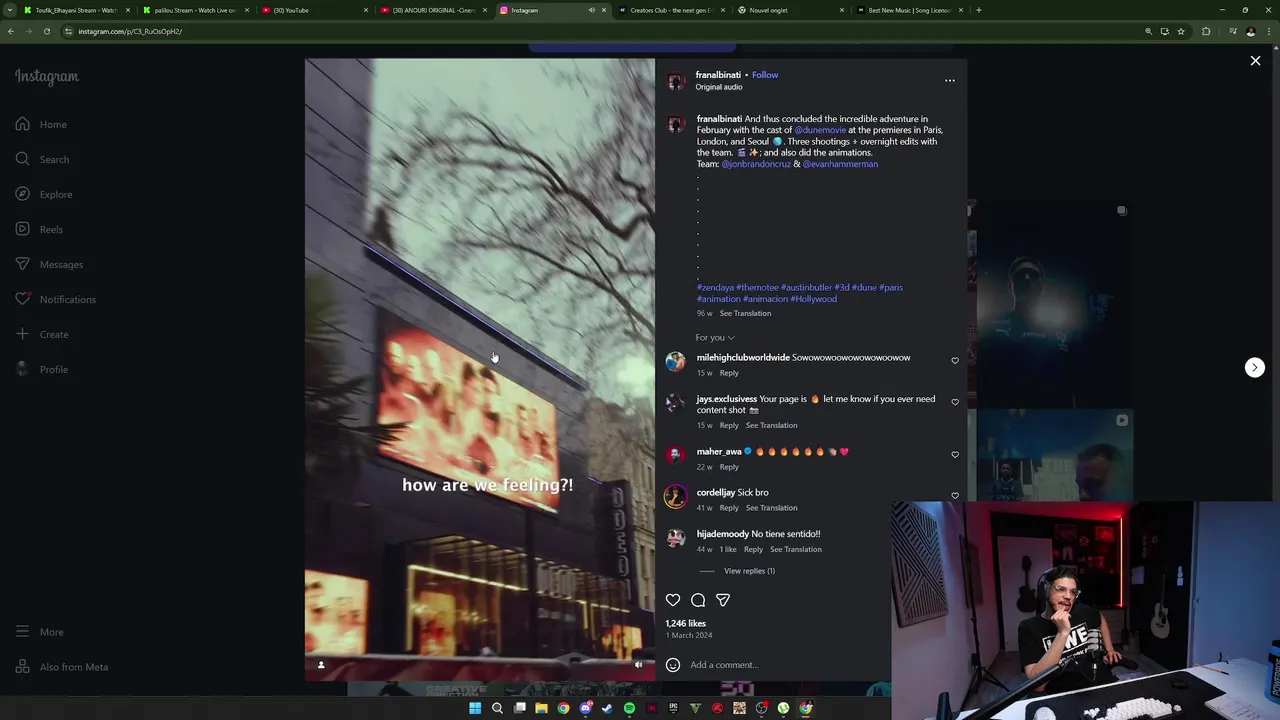The width and height of the screenshot is (1280, 720).
Task: See Translation of the post caption
Action: click(745, 314)
